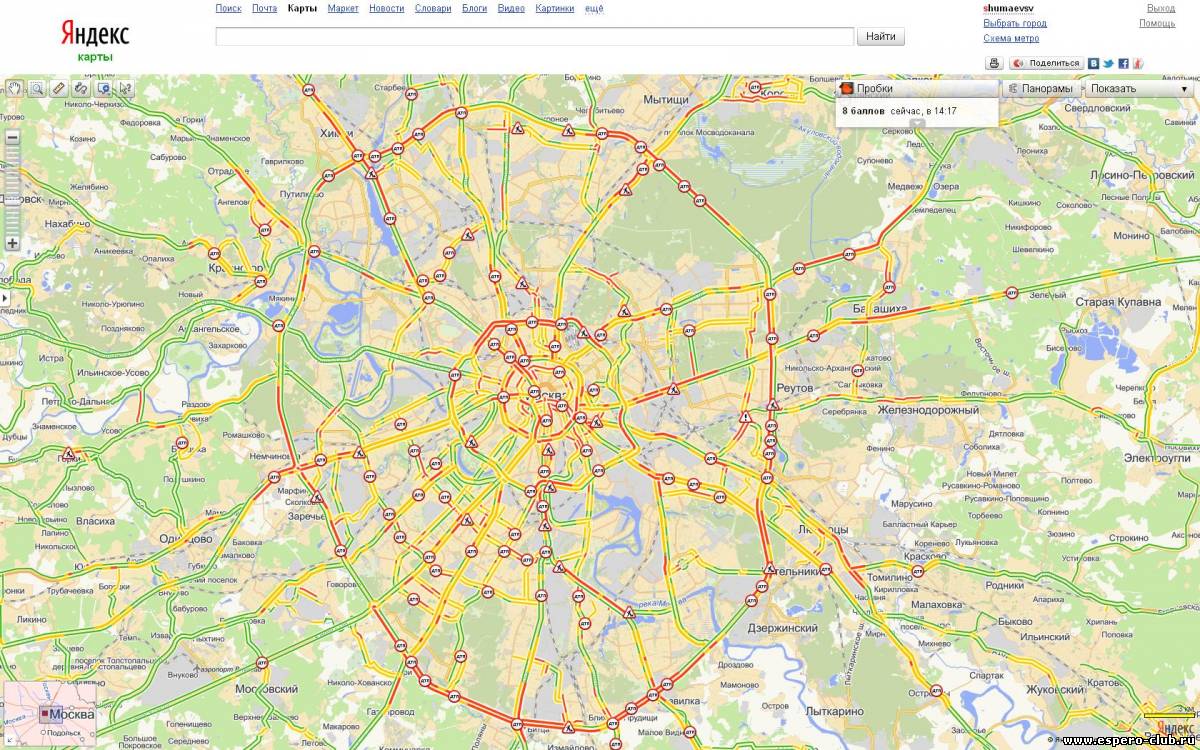Share via the Ya.ru icon
The image size is (1200, 750).
click(x=1138, y=63)
